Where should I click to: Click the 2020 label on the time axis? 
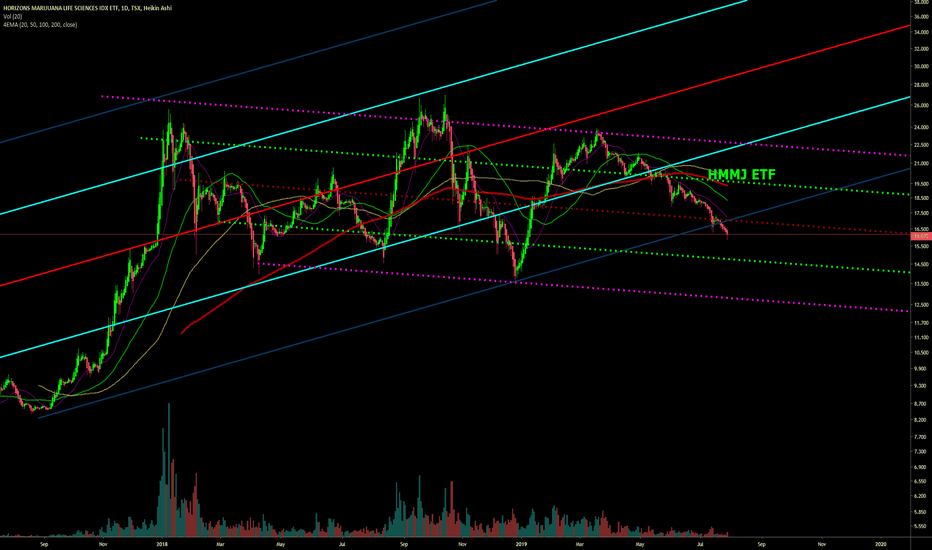[881, 543]
